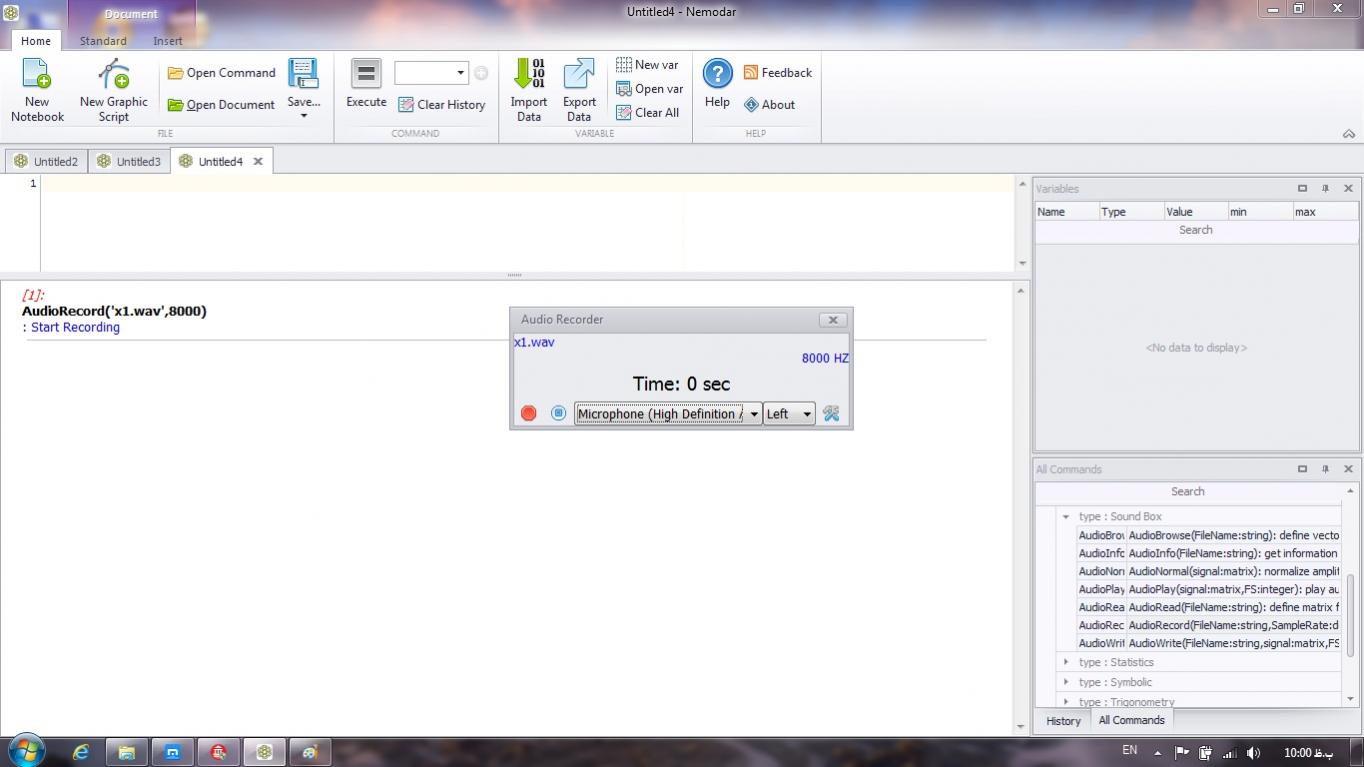Open the Export Data tool

[579, 75]
